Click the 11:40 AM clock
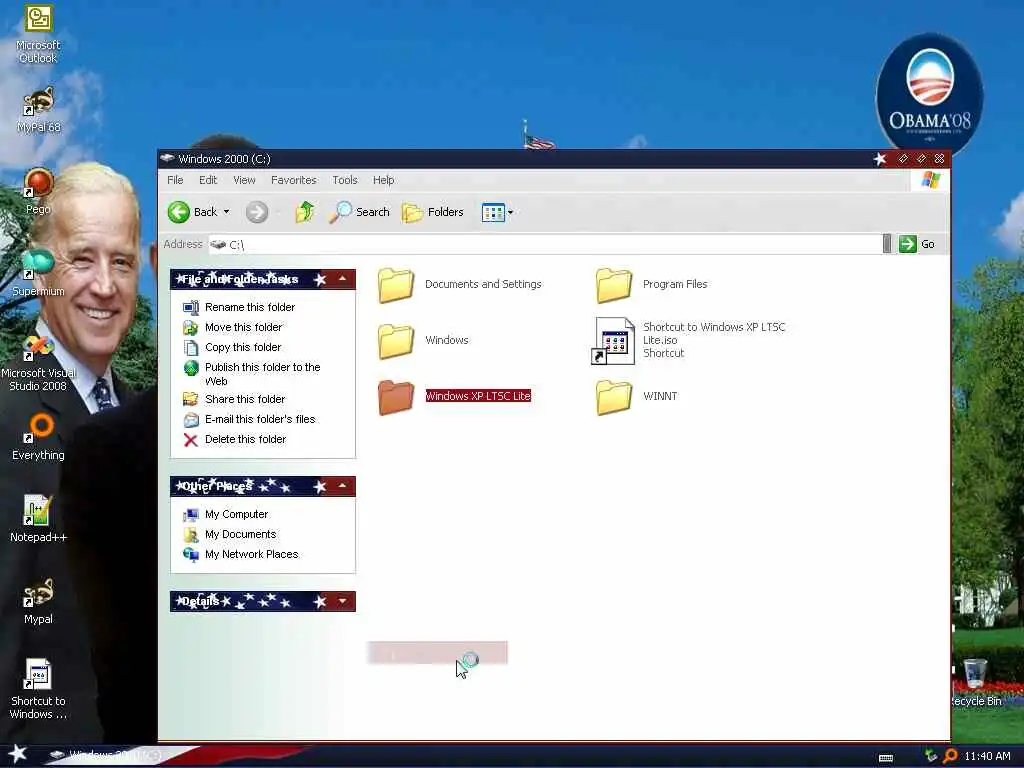 pyautogui.click(x=987, y=756)
